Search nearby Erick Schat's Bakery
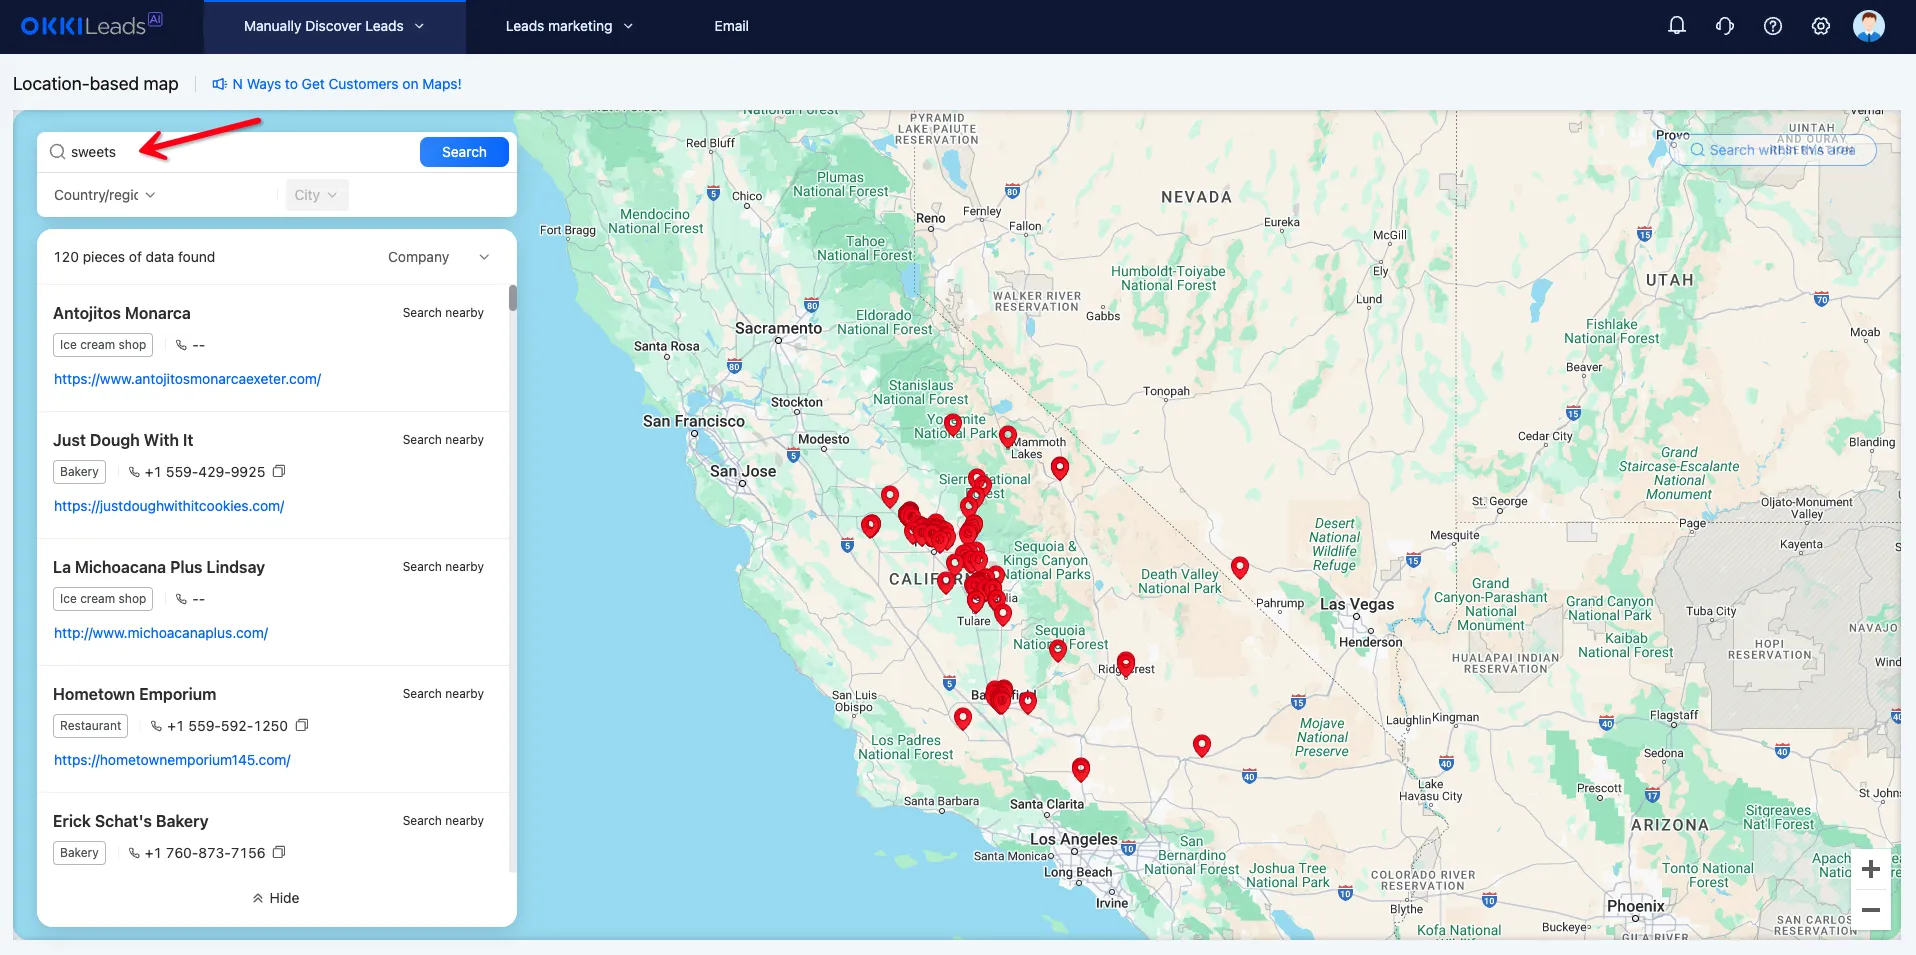The image size is (1916, 955). (443, 821)
